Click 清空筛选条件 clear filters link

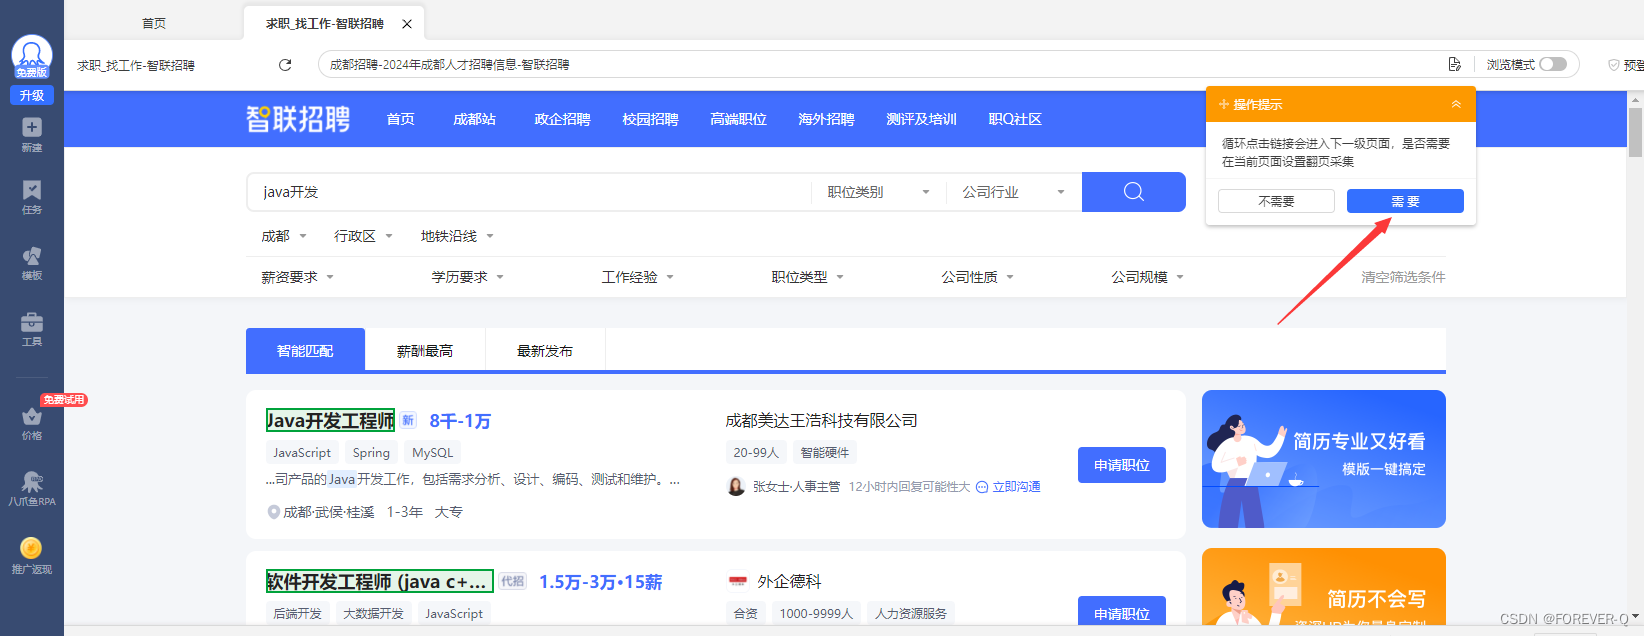point(1403,277)
